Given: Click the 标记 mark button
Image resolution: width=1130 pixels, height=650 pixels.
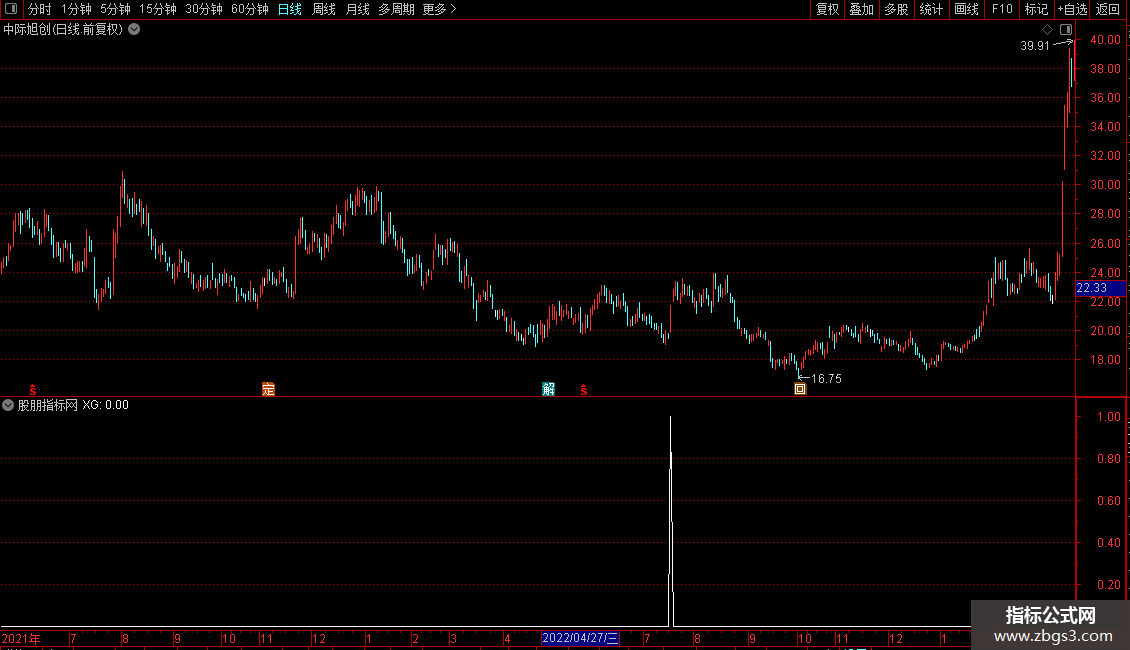Looking at the screenshot, I should coord(1036,9).
